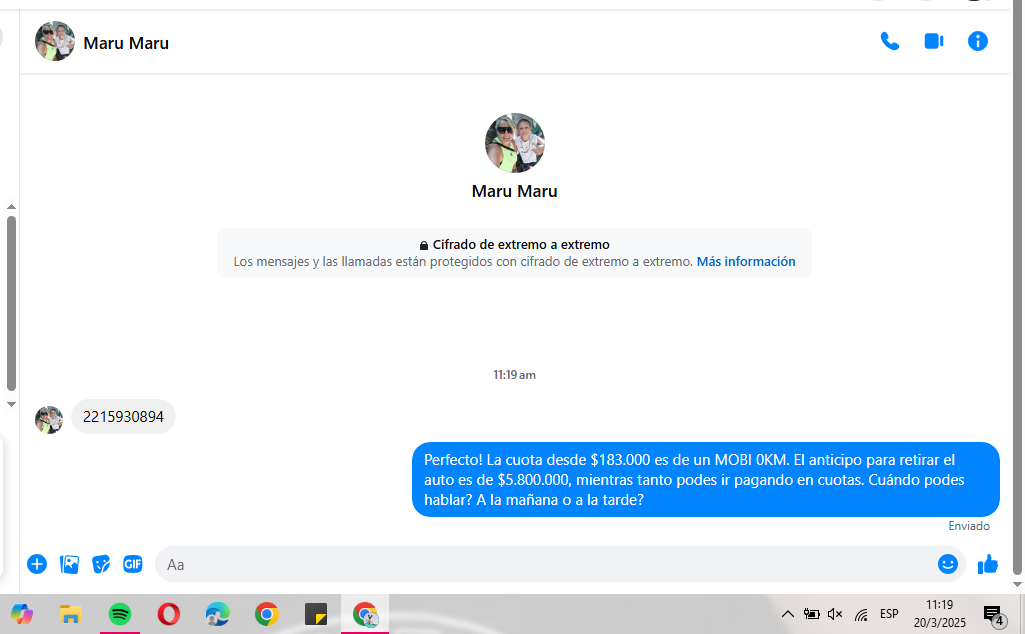1025x634 pixels.
Task: Start a voice call with Maru Maru
Action: pyautogui.click(x=889, y=41)
